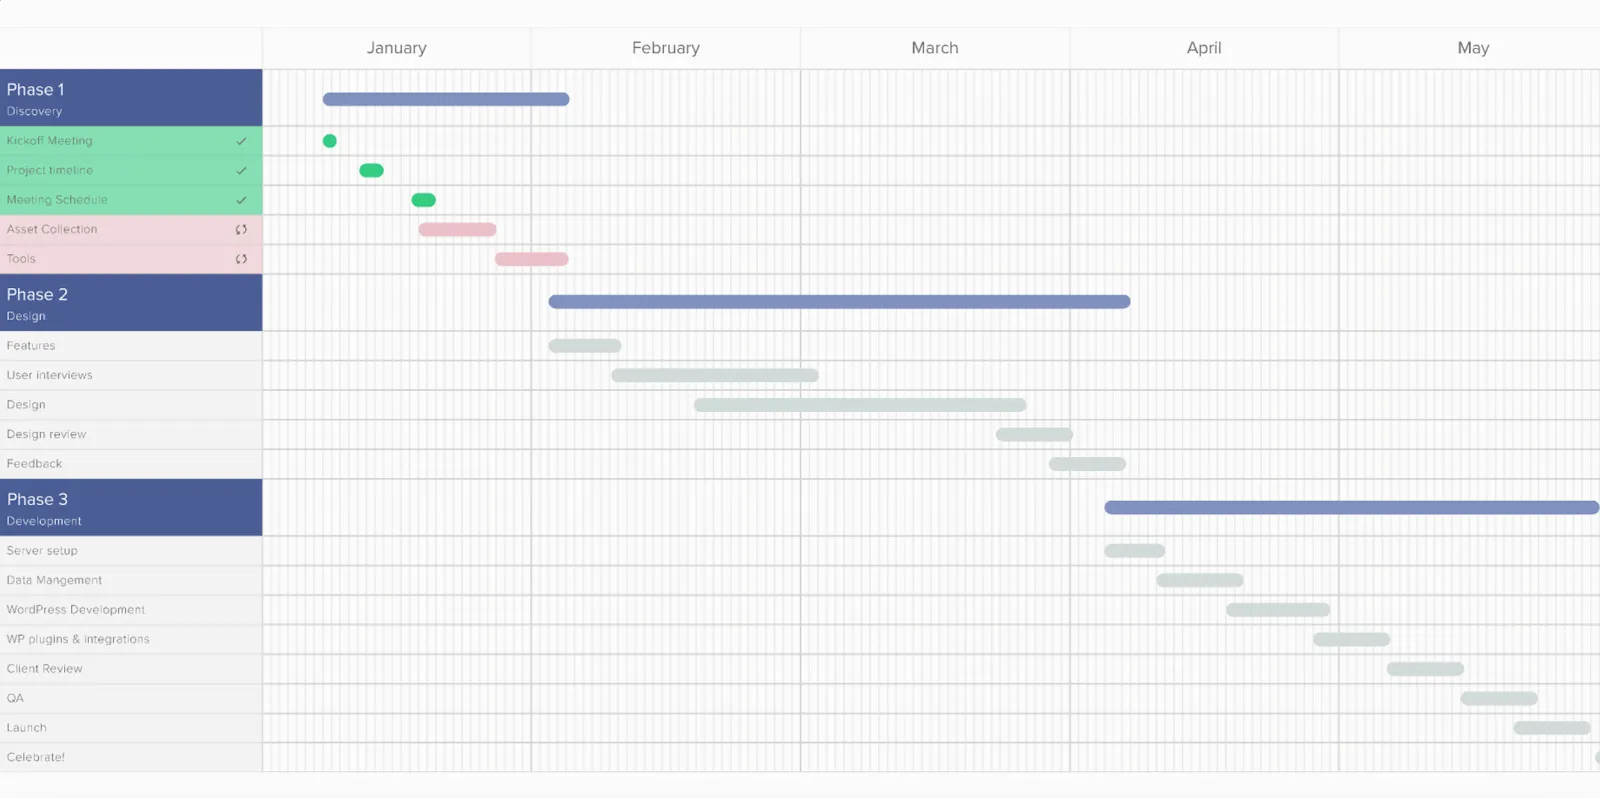Screen dimensions: 1600x798
Task: Collapse the Phase 2 Design section
Action: point(131,303)
